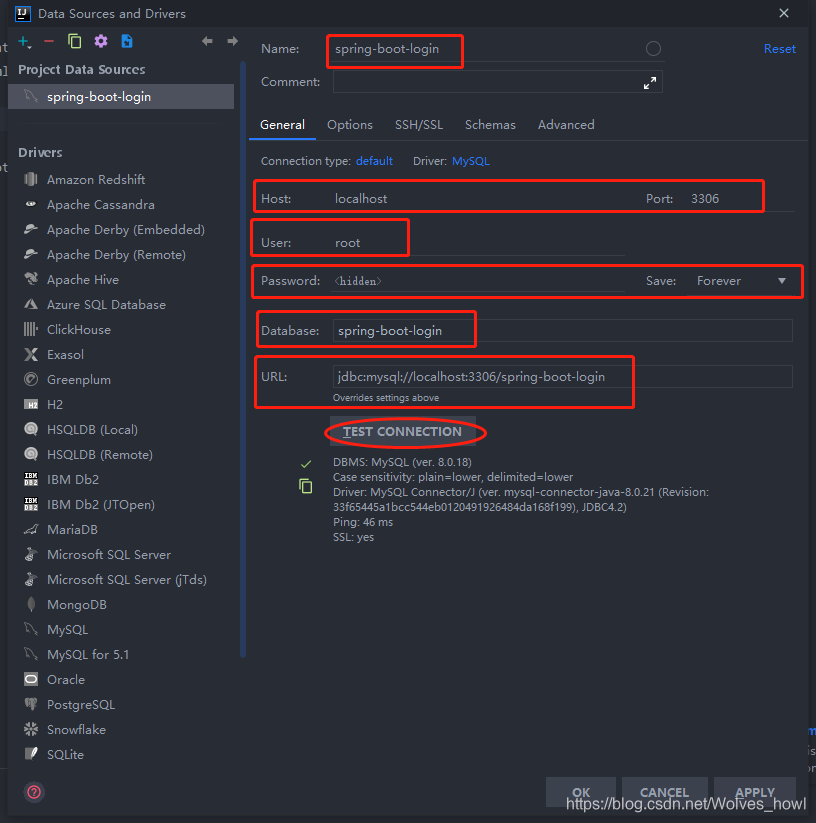Image resolution: width=816 pixels, height=823 pixels.
Task: Click the Apply button
Action: [x=755, y=792]
